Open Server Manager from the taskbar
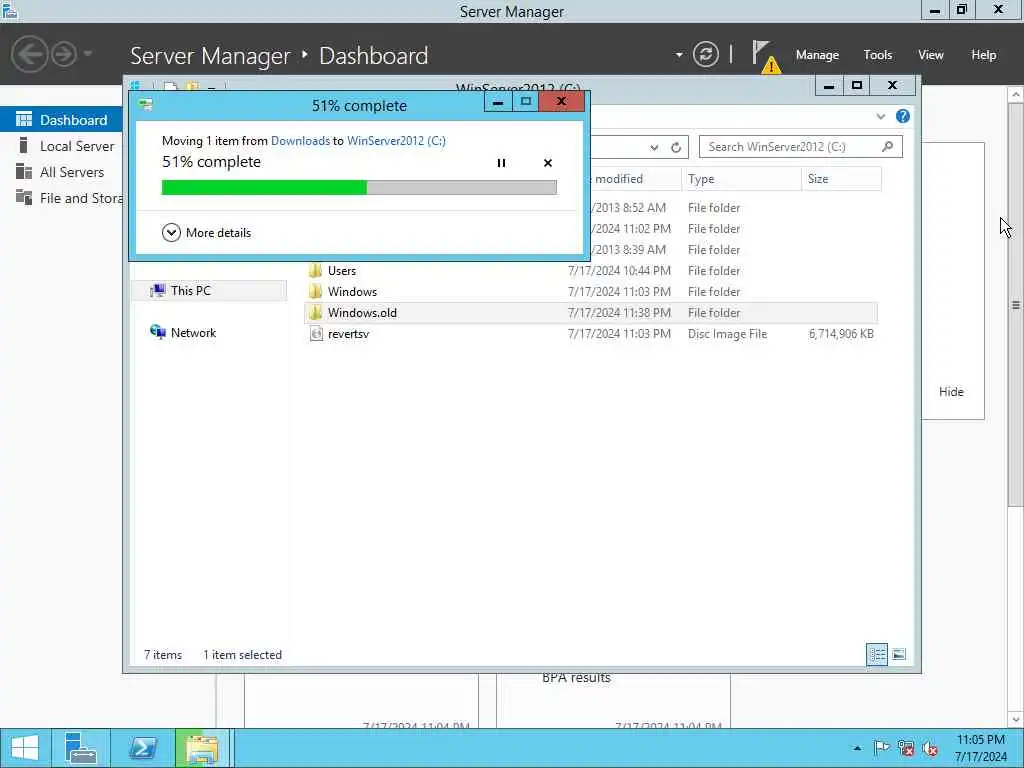This screenshot has height=768, width=1024. point(81,748)
